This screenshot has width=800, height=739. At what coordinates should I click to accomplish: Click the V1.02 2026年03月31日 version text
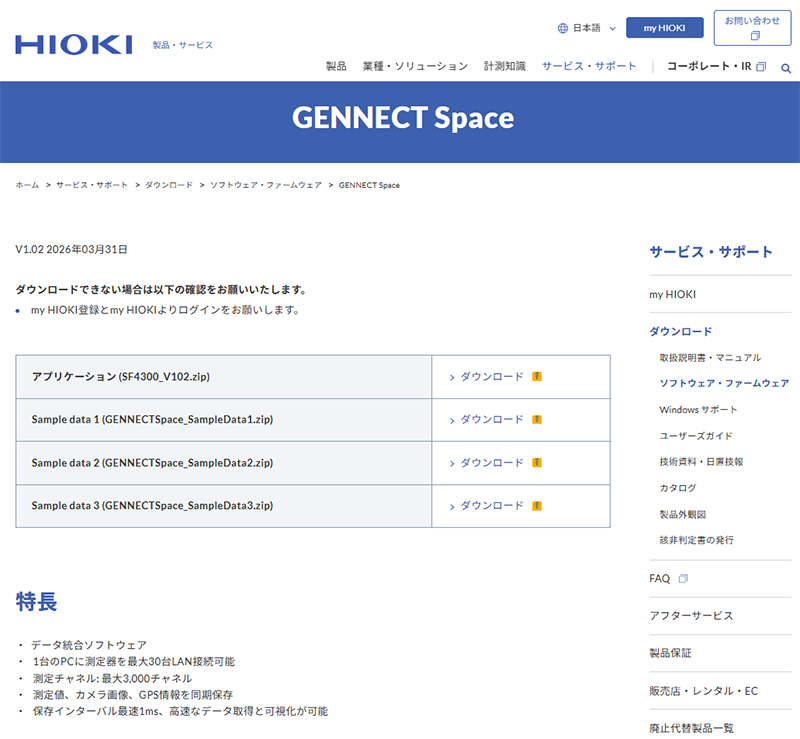coord(71,249)
